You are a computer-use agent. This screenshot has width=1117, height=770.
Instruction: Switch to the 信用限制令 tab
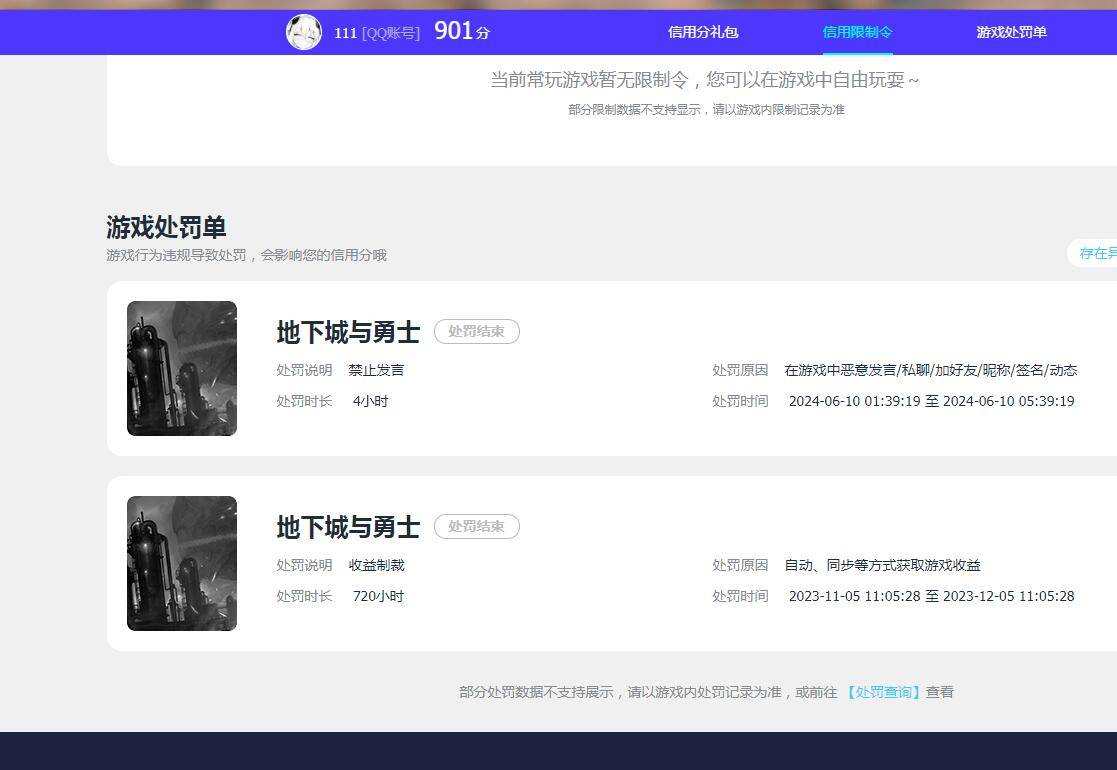tap(857, 32)
